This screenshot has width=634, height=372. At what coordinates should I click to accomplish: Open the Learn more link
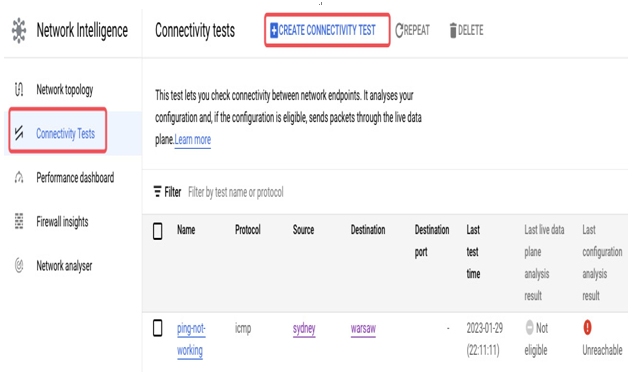(x=192, y=140)
